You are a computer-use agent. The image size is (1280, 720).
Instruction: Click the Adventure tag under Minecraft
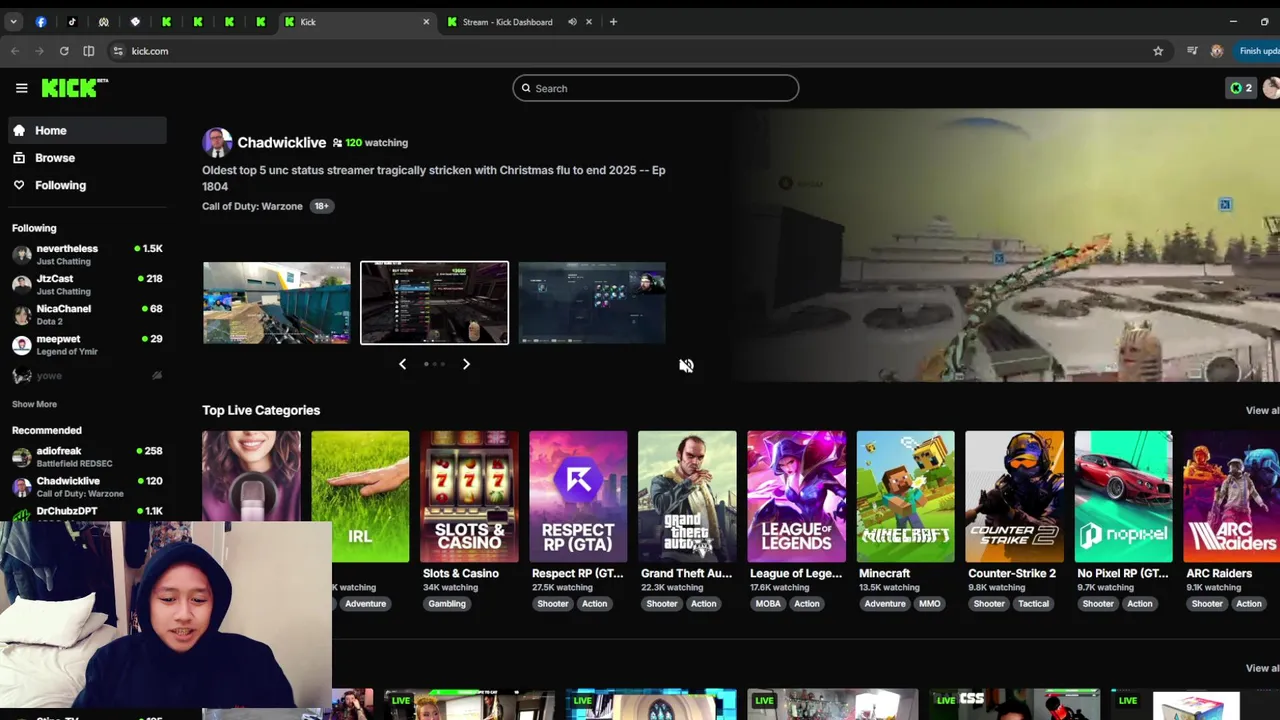(884, 604)
